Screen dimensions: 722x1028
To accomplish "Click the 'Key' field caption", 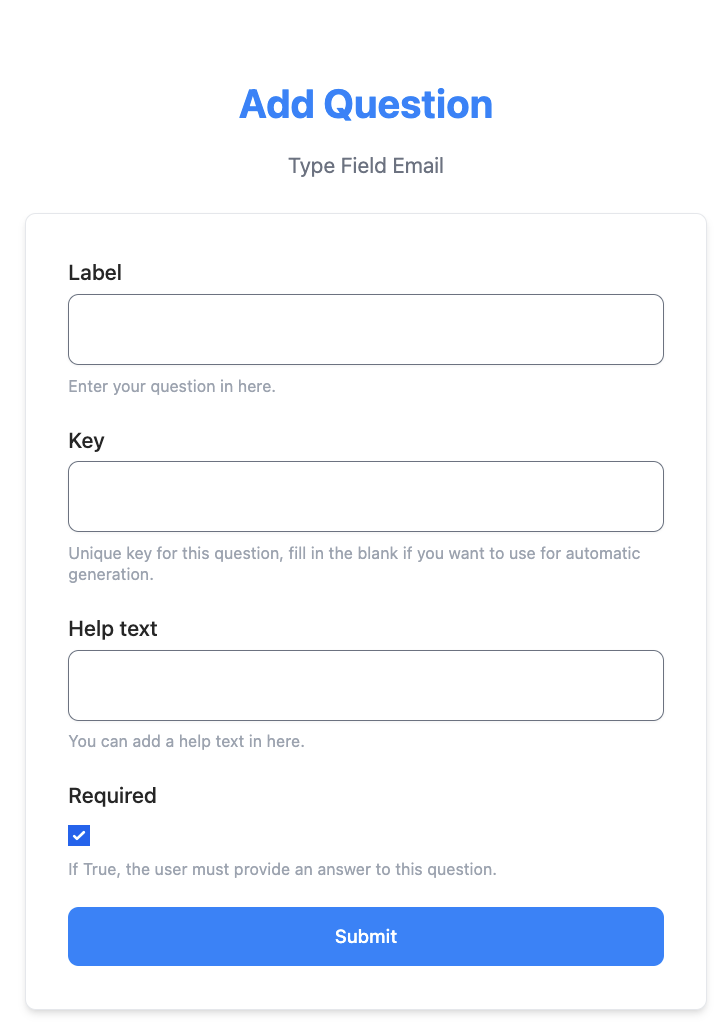I will coord(87,441).
